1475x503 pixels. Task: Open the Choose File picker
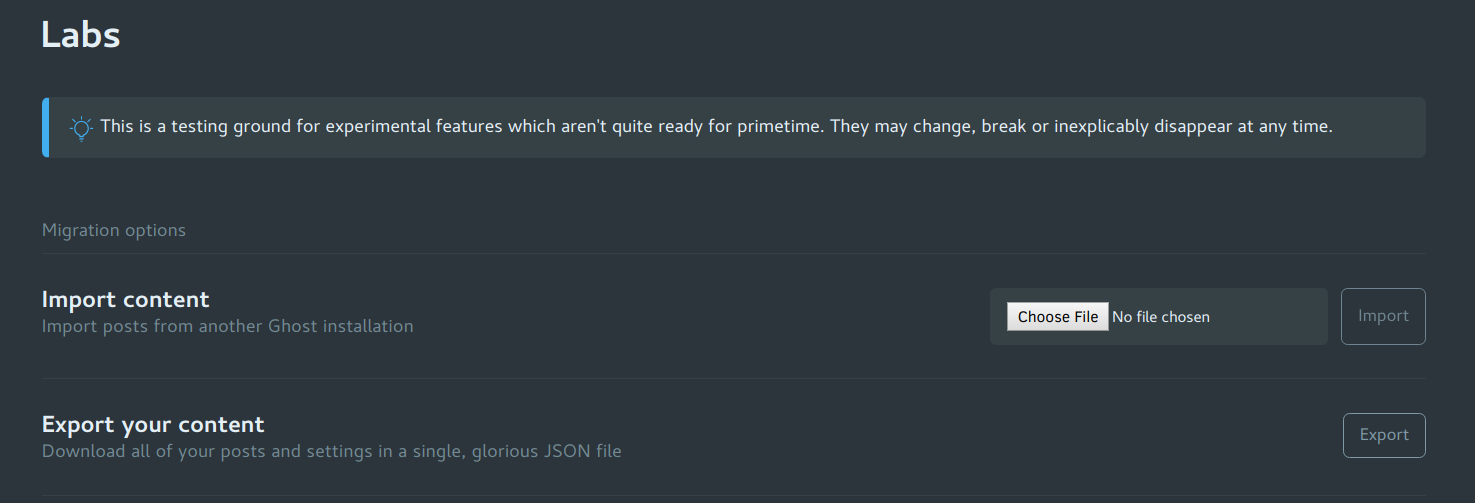[x=1058, y=317]
